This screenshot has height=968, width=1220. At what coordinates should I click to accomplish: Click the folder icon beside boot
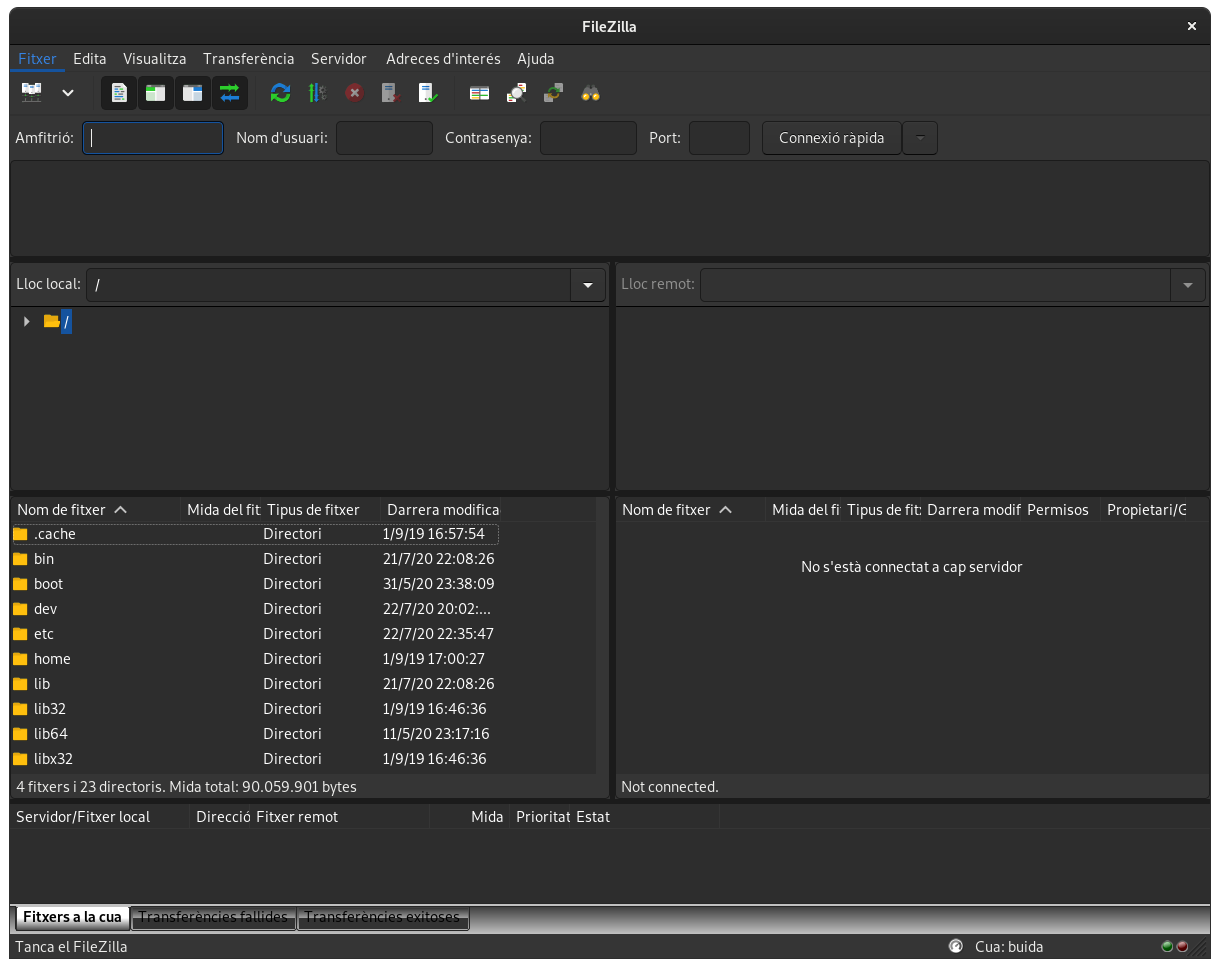coord(20,584)
